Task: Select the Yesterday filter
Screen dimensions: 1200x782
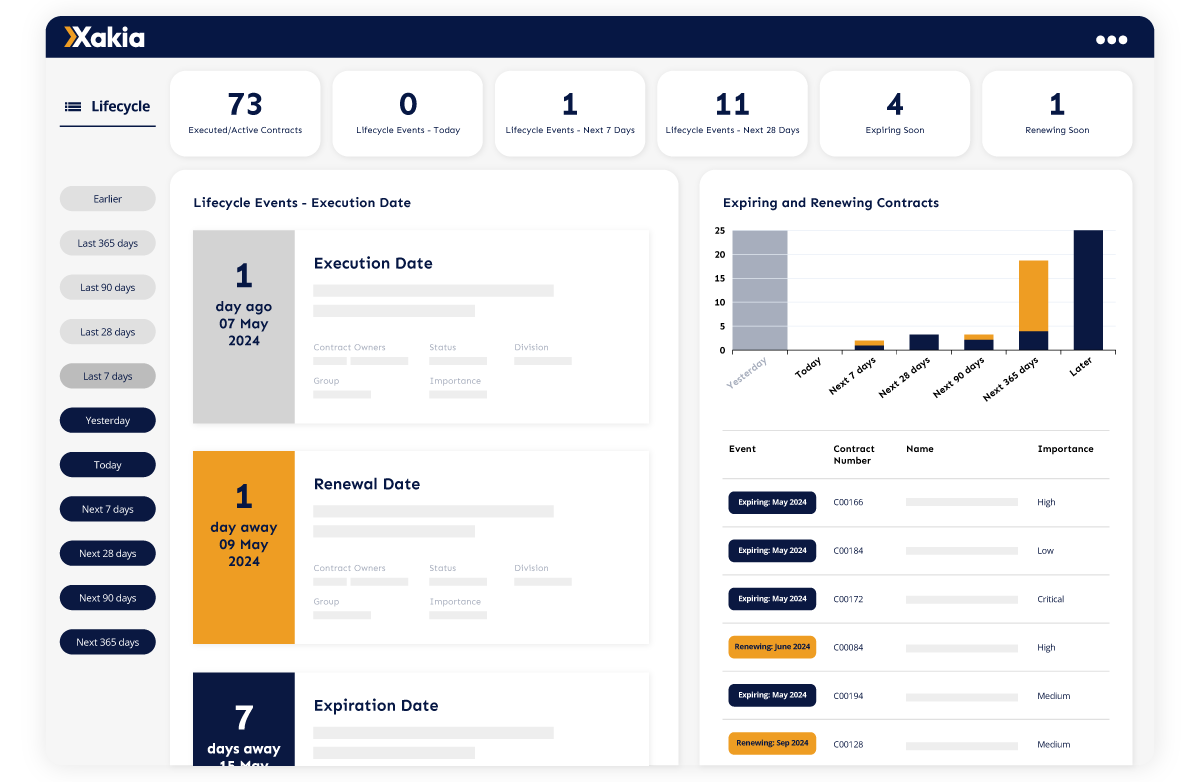Action: [108, 420]
